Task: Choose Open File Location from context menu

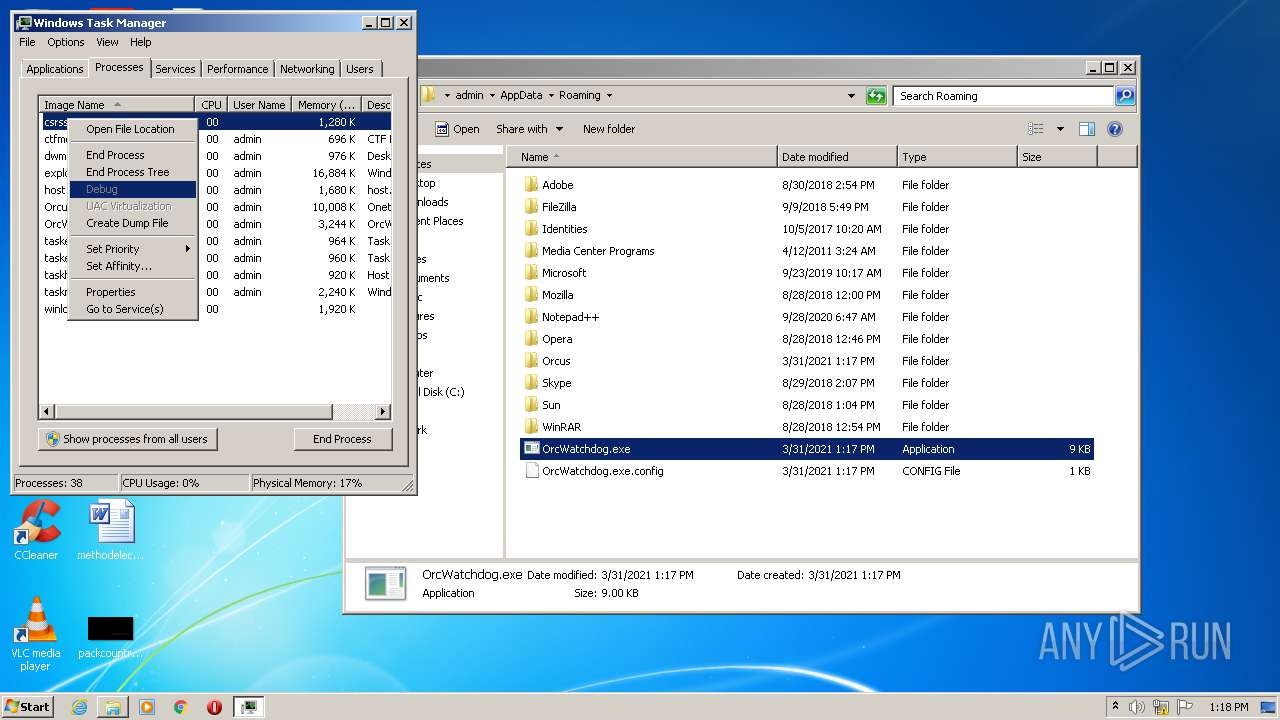Action: (x=133, y=129)
